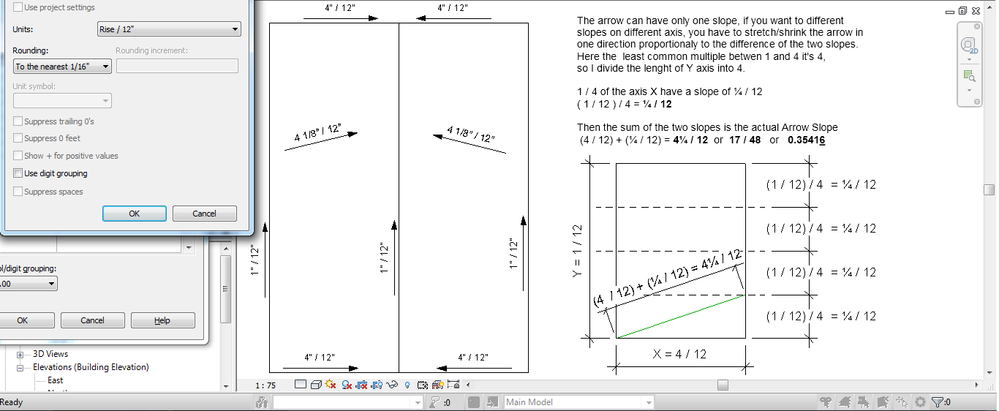The width and height of the screenshot is (999, 411).
Task: Click the gray square icon before Main Model
Action: (x=474, y=402)
